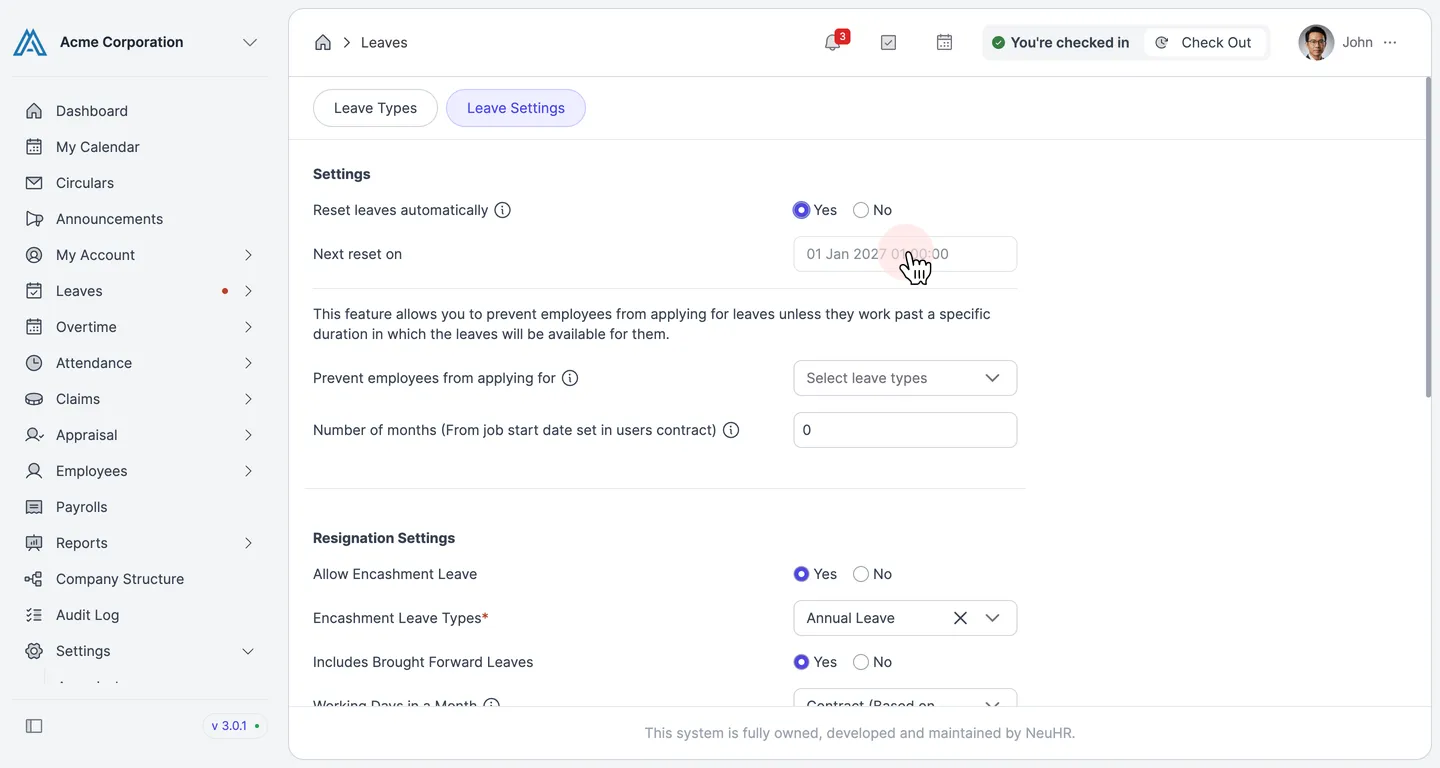The height and width of the screenshot is (768, 1440).
Task: Select Yes for Allow Encashment Leave
Action: pos(801,574)
